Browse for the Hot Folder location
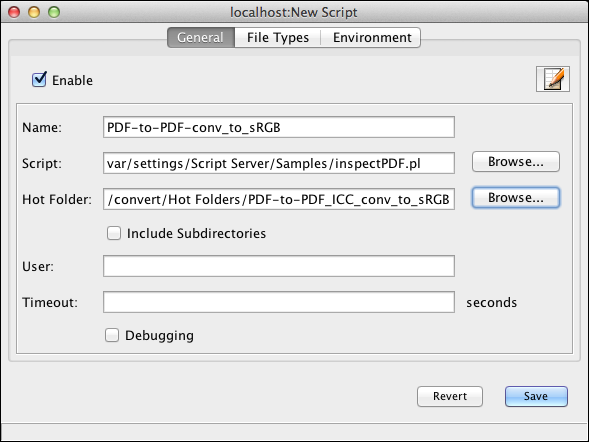This screenshot has width=589, height=442. click(x=516, y=198)
